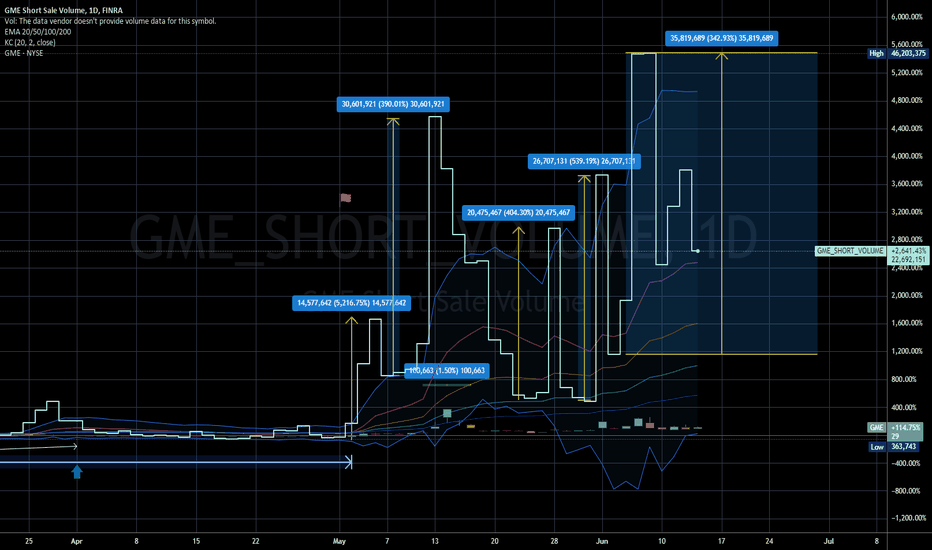Select the 'KC (20, 2, close)' indicator legend
This screenshot has width=932, height=550.
30,43
